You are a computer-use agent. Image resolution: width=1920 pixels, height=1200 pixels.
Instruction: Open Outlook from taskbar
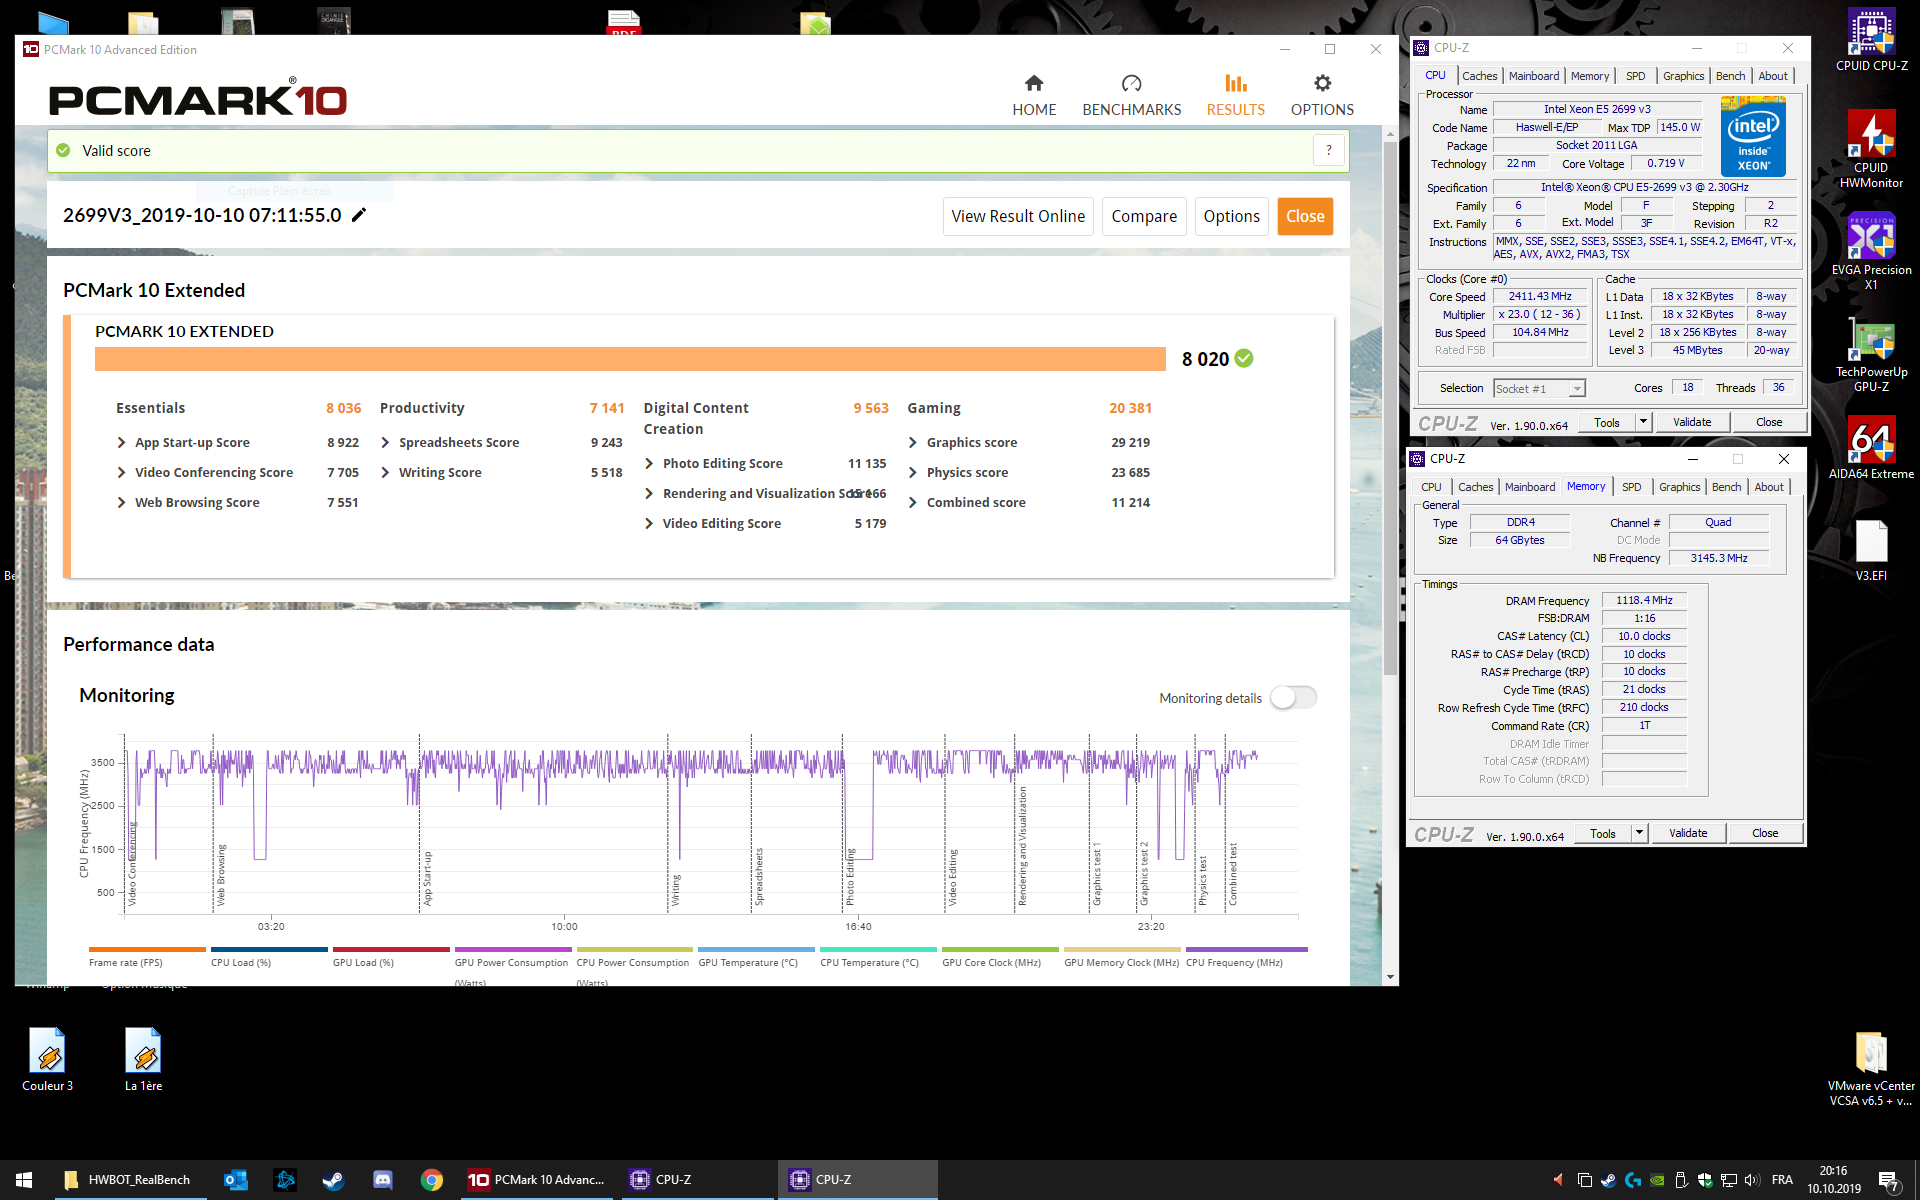pos(236,1180)
